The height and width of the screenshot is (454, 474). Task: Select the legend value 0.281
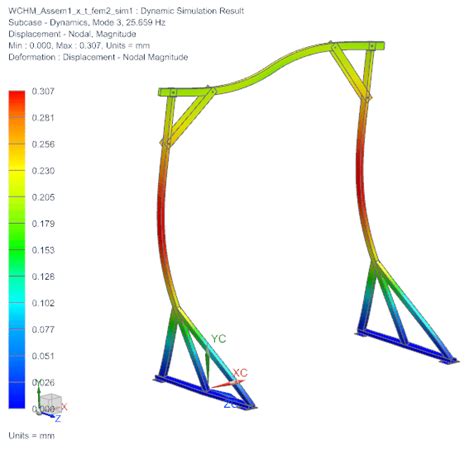pos(43,118)
